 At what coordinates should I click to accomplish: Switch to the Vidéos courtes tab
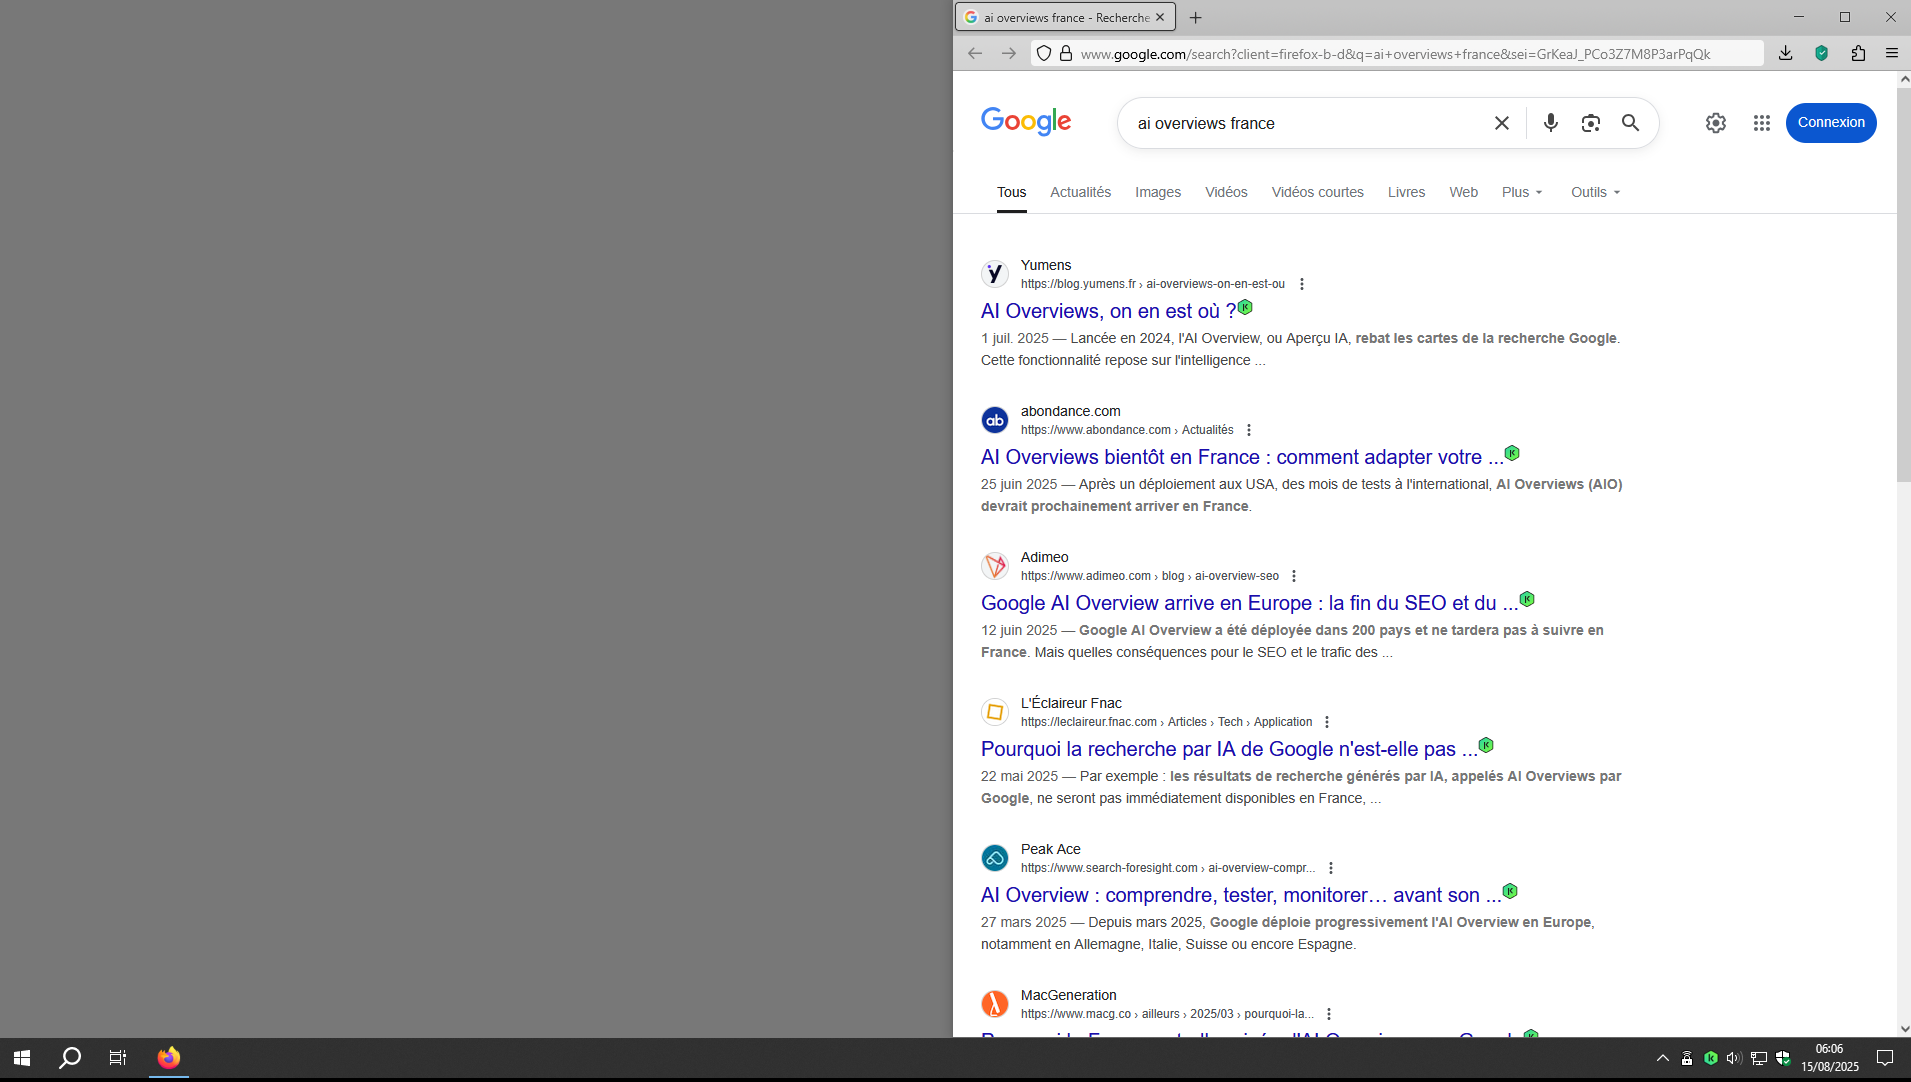[x=1318, y=192]
